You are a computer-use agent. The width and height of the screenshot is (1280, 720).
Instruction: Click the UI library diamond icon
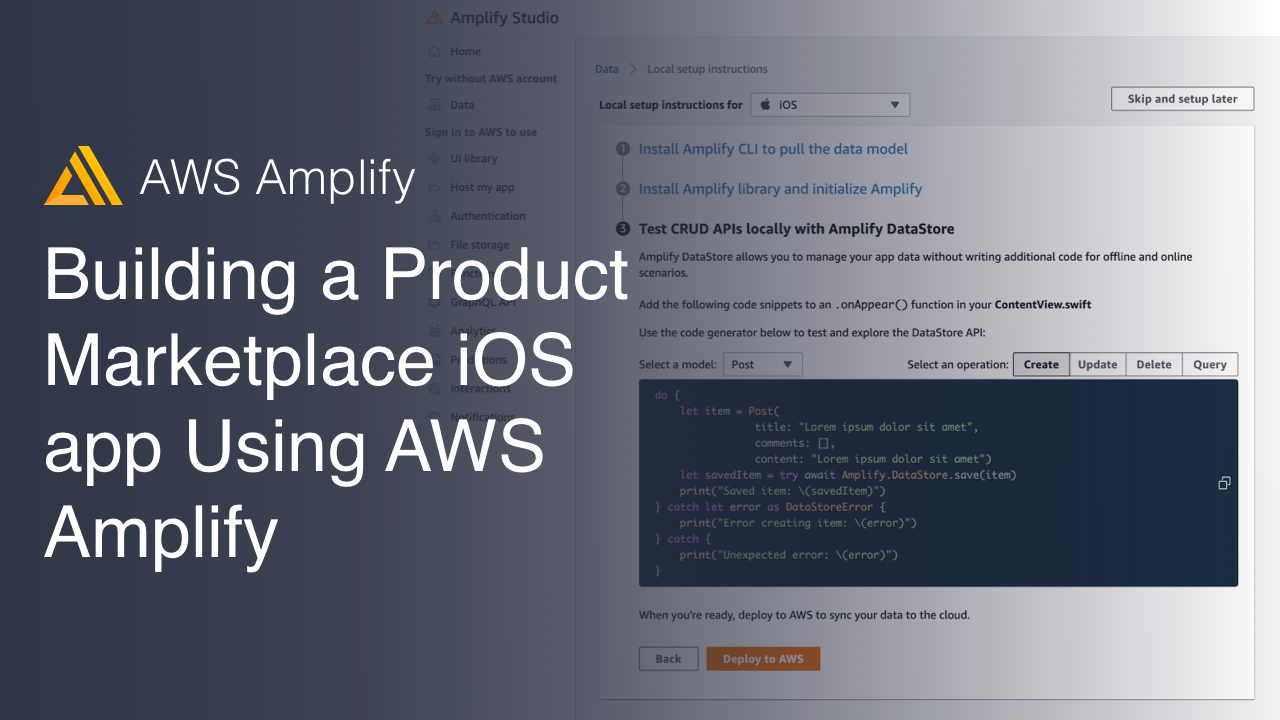click(434, 158)
